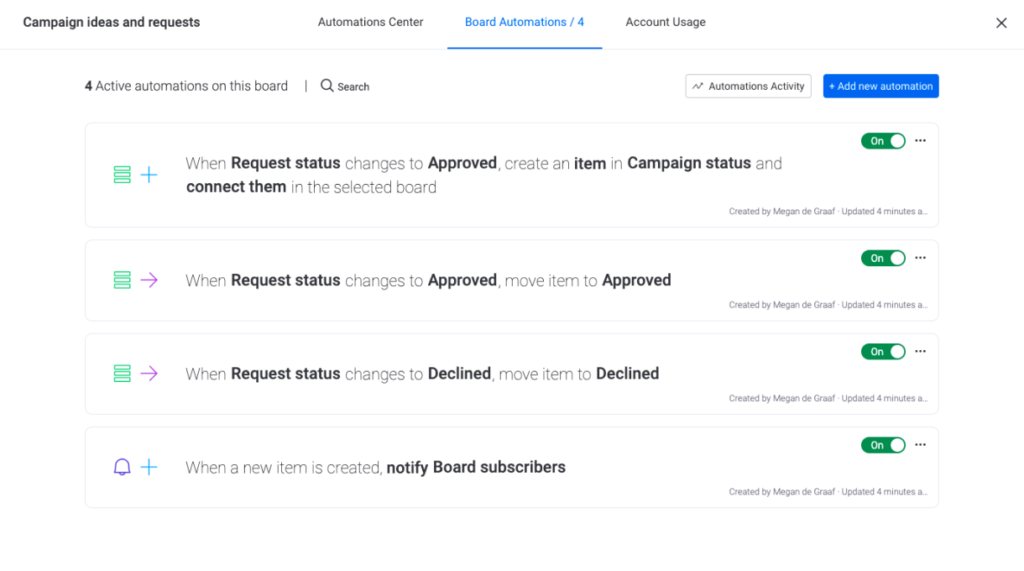This screenshot has width=1024, height=571.
Task: Click the green rows icon on the Declined automation
Action: click(x=122, y=374)
